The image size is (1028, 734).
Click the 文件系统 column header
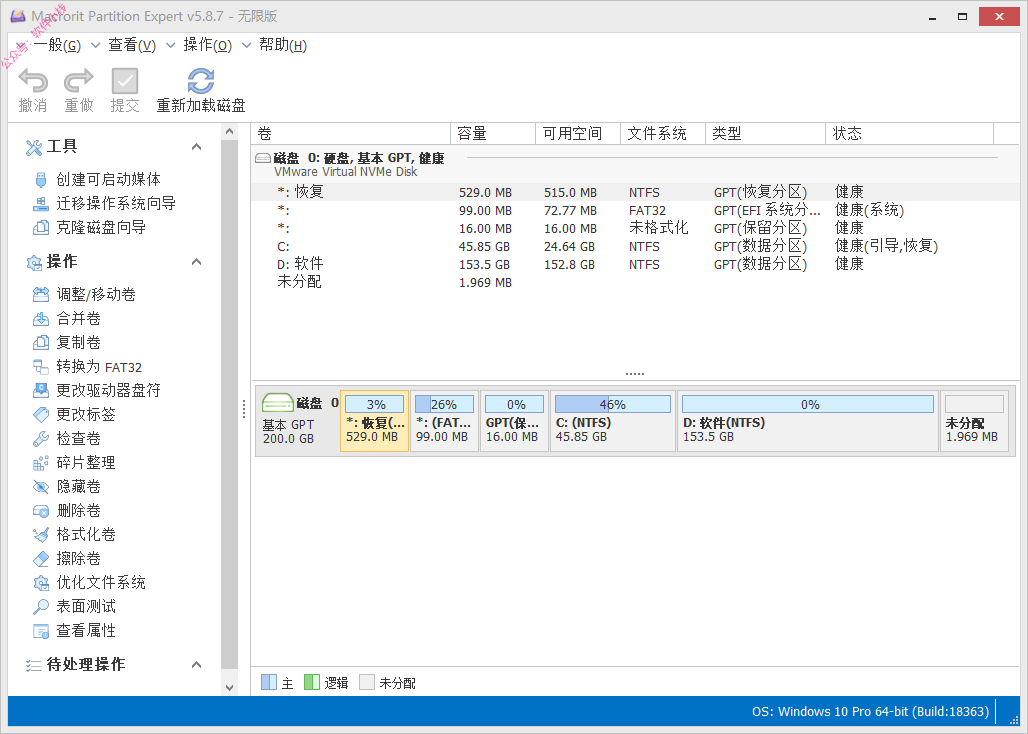[663, 134]
